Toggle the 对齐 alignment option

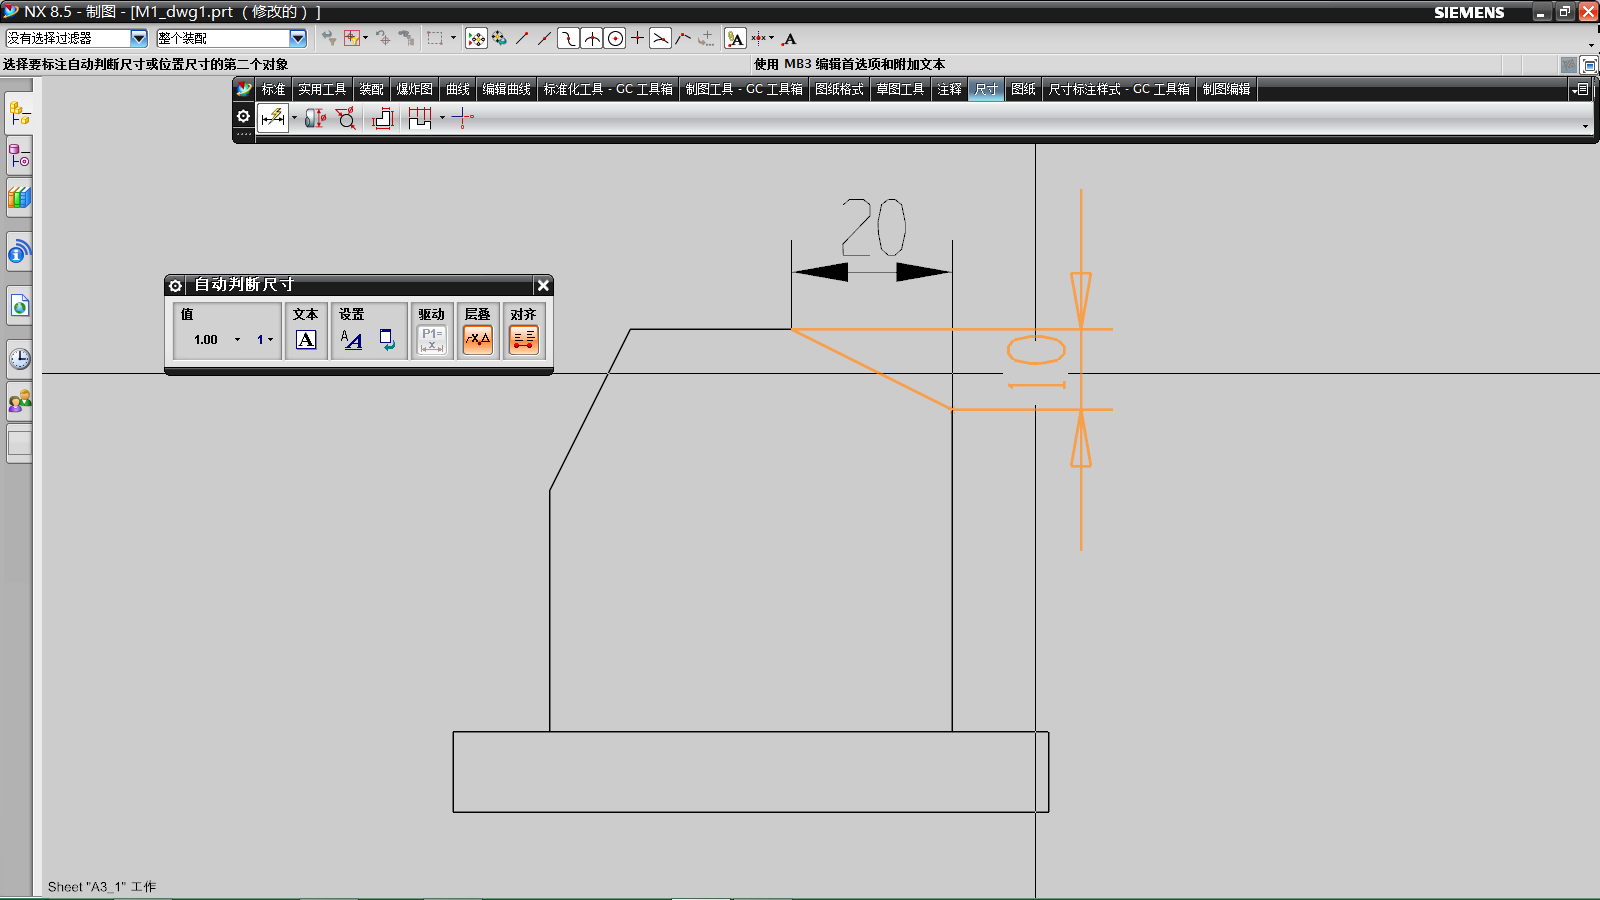tap(524, 340)
